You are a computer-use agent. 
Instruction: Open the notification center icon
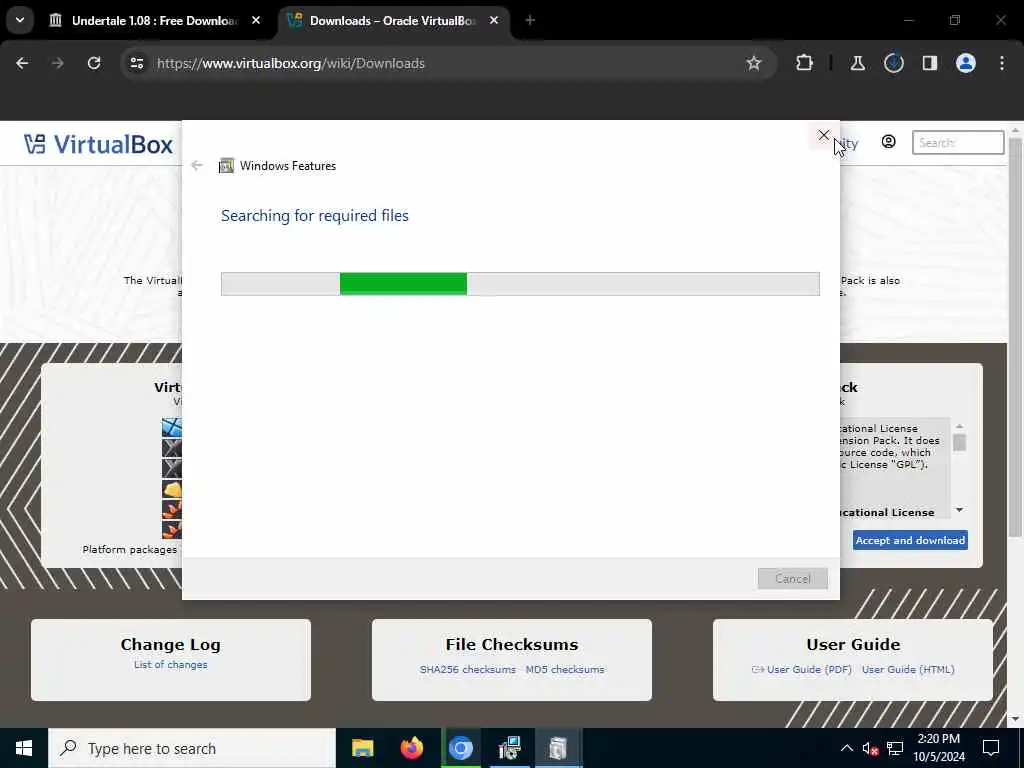click(991, 748)
